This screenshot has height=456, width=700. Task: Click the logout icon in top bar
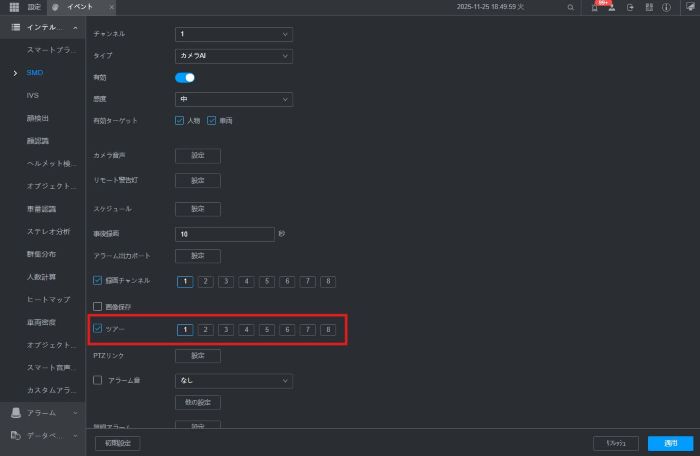[629, 7]
